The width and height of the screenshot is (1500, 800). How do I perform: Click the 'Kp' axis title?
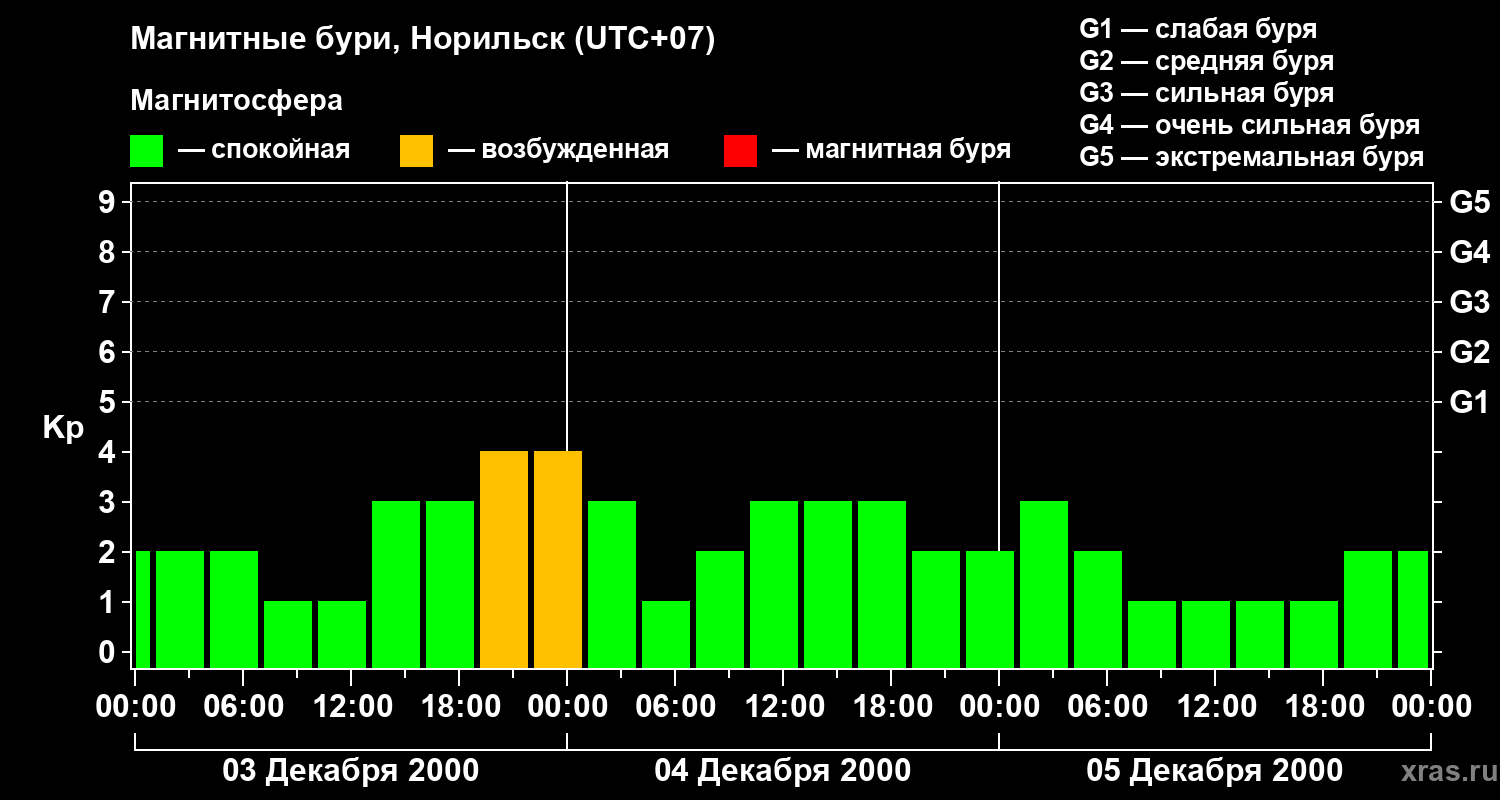(63, 428)
